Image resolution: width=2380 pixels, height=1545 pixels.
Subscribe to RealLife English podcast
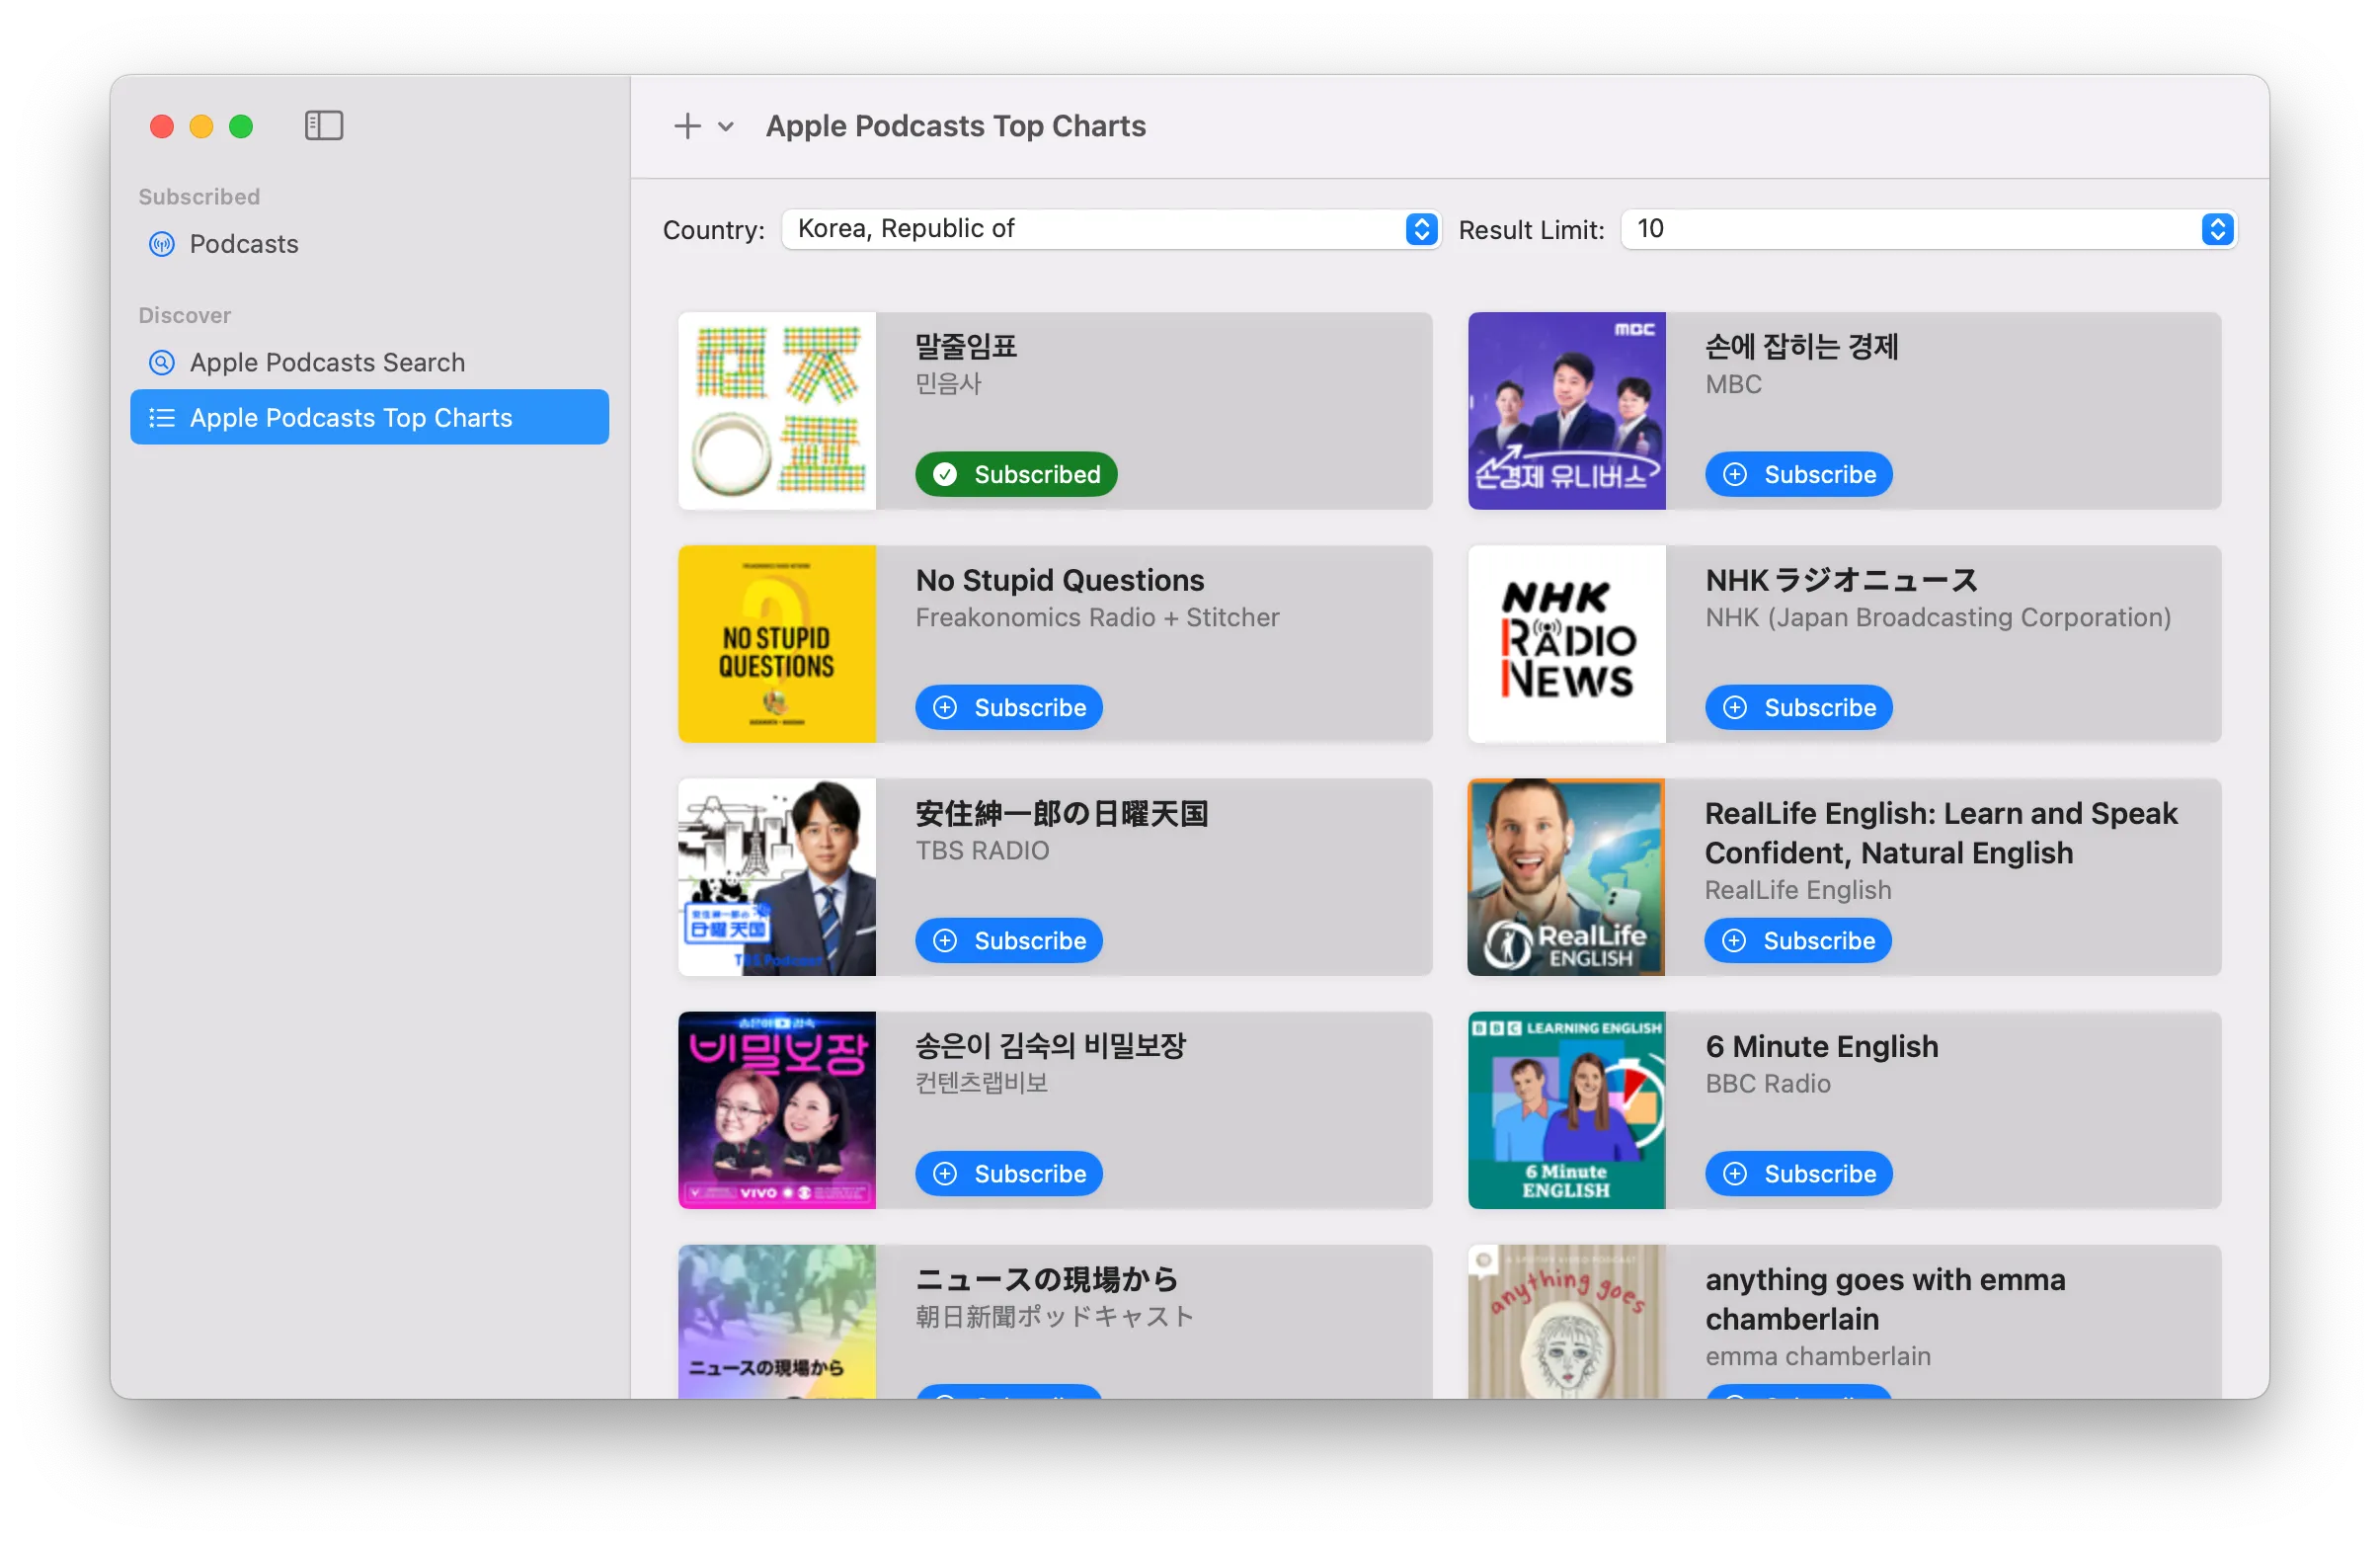pos(1797,940)
